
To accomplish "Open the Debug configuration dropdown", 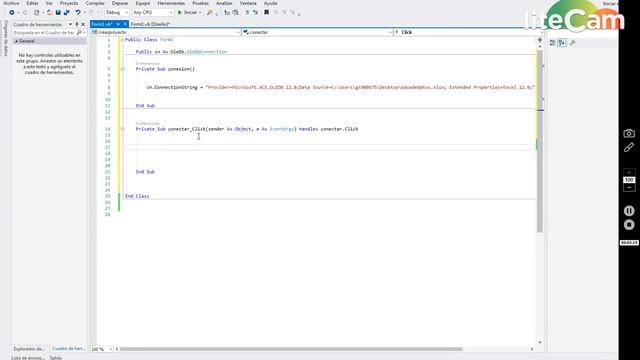I will 117,13.
